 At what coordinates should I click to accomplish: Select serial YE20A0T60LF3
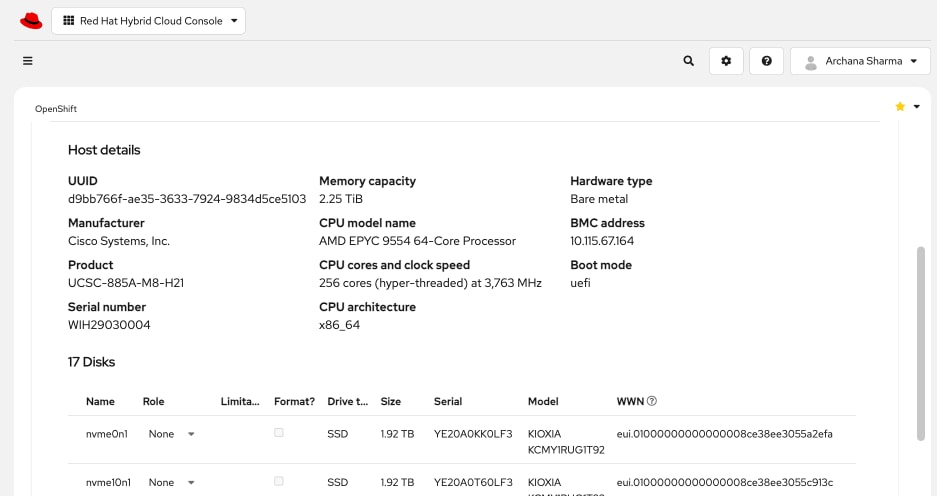[x=473, y=482]
